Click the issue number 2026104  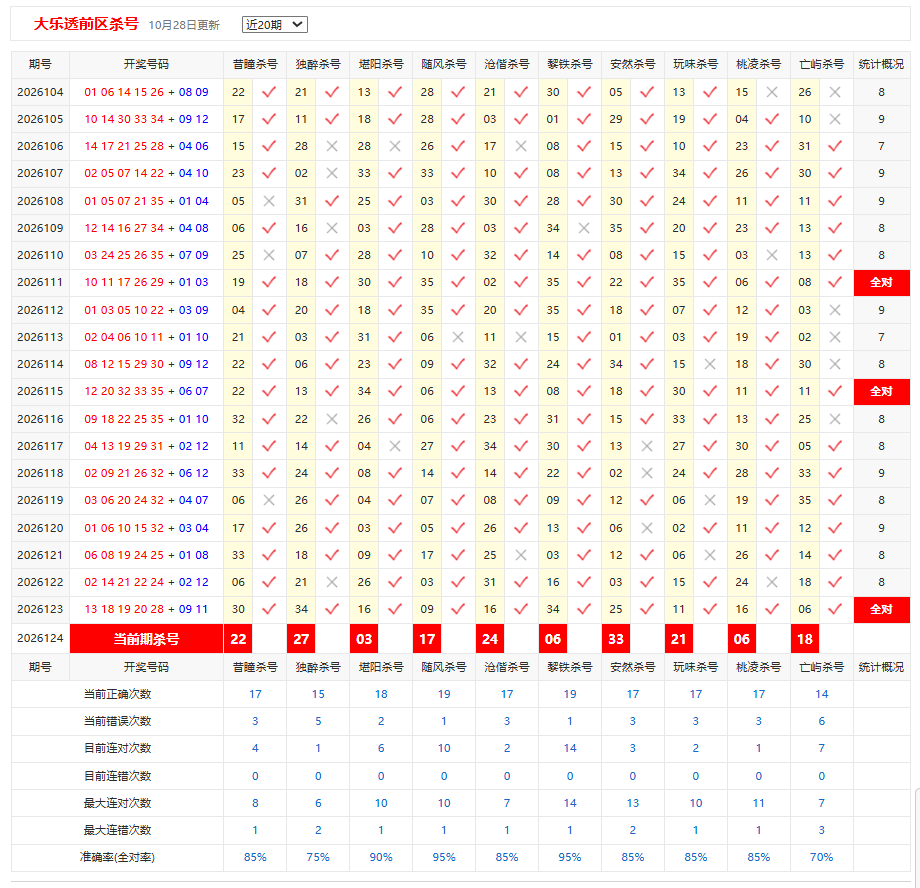tap(40, 92)
